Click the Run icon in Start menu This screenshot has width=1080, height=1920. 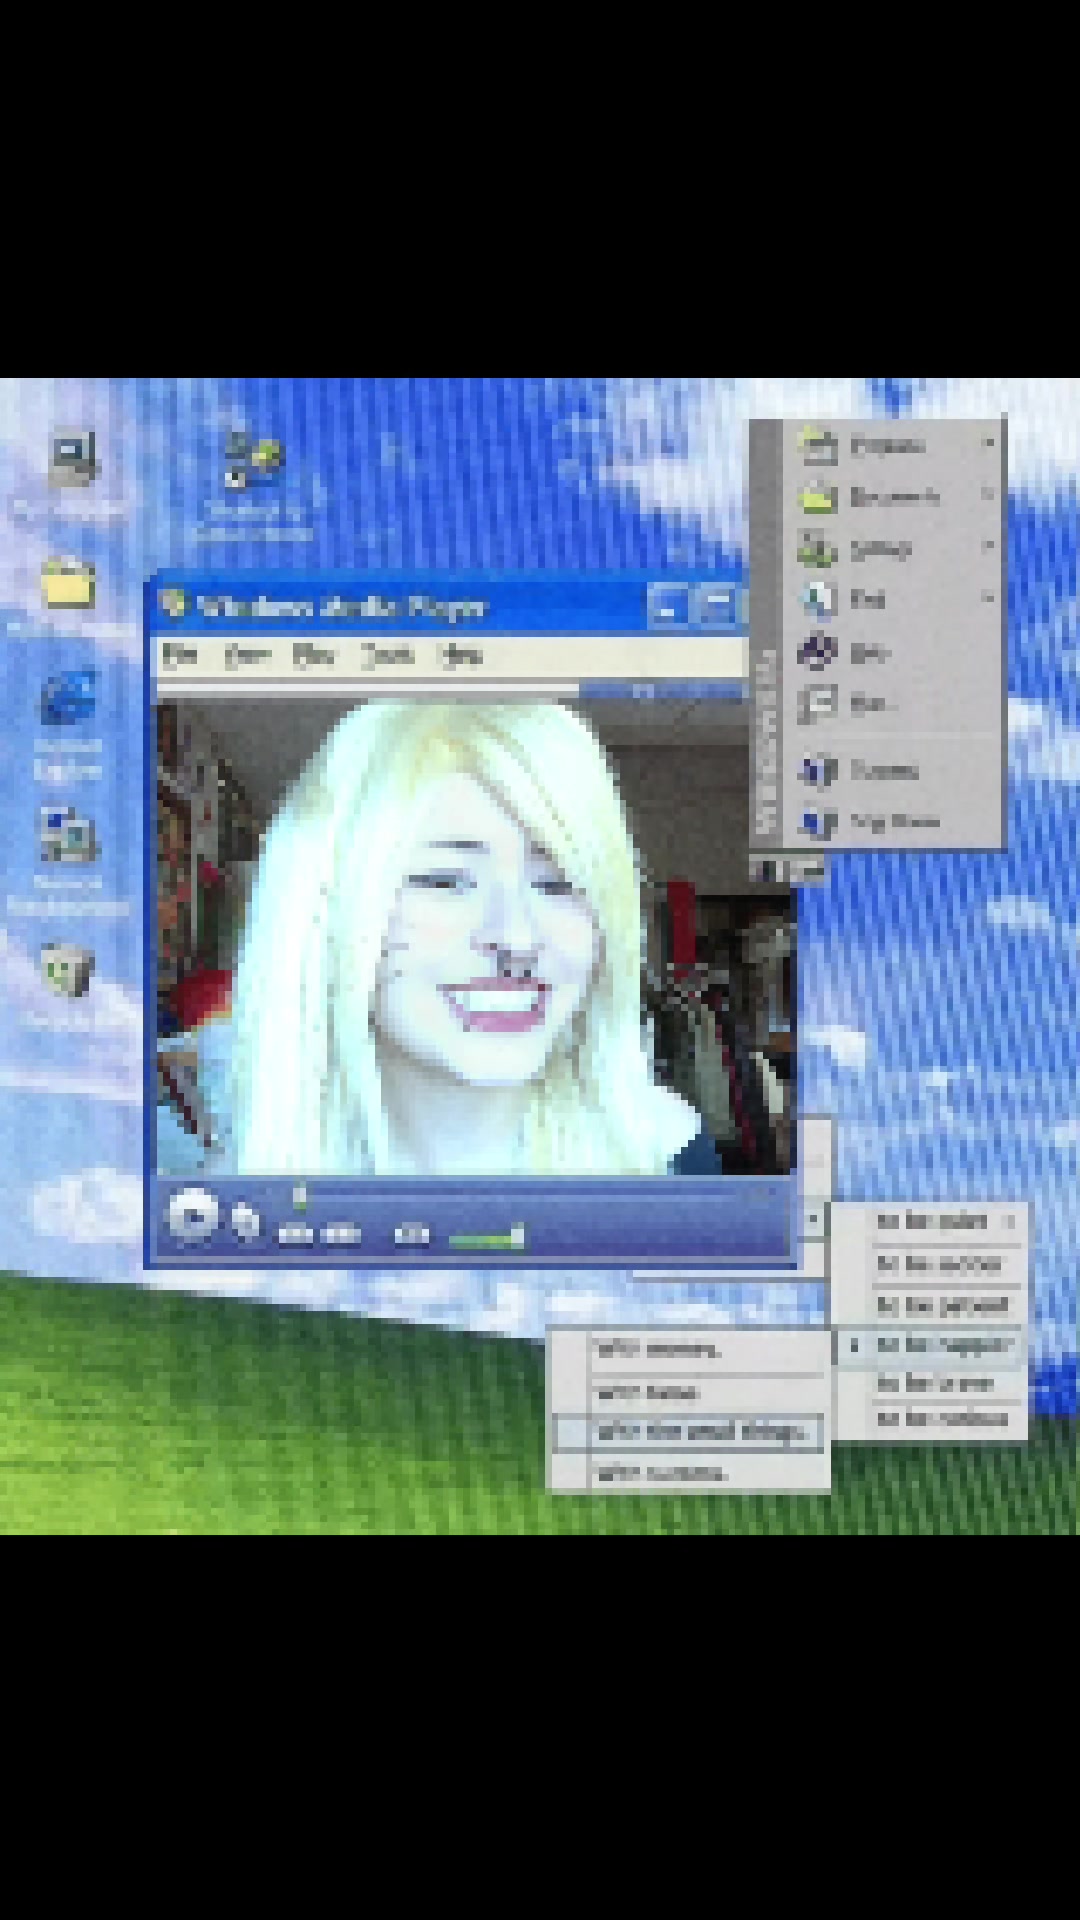817,703
